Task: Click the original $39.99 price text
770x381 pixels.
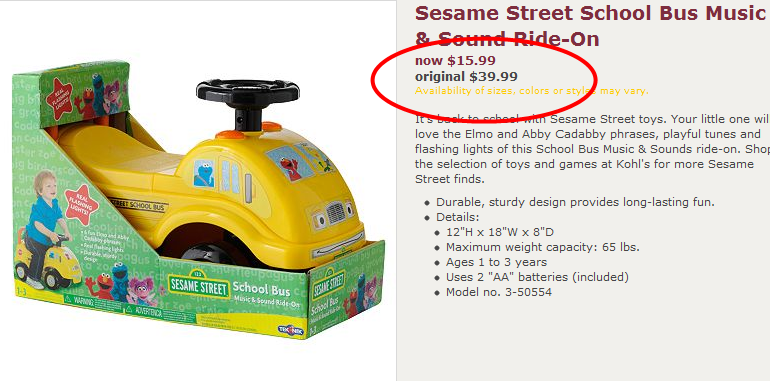Action: [x=466, y=77]
